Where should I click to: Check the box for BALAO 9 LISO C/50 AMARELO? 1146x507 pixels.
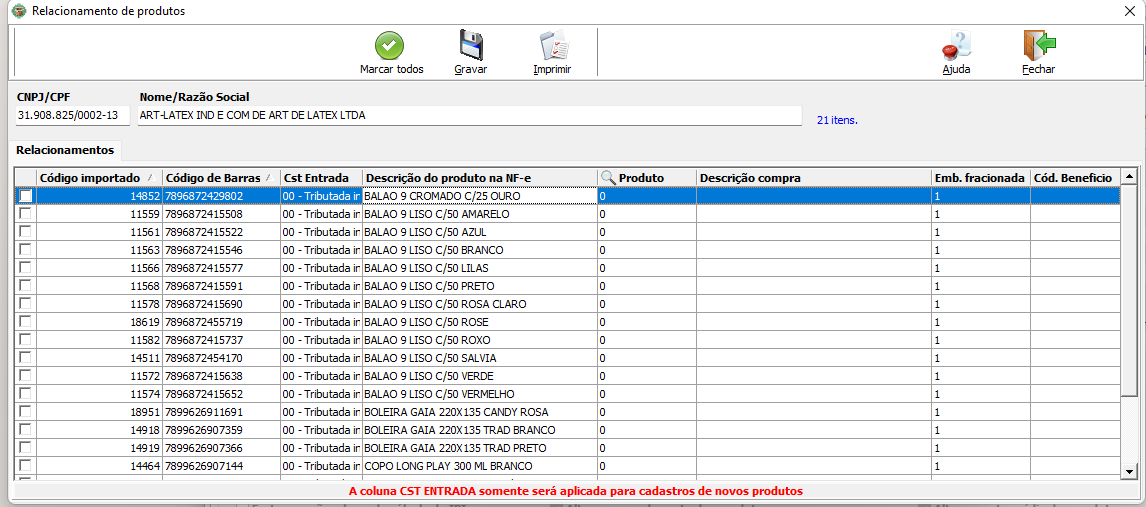(x=26, y=214)
